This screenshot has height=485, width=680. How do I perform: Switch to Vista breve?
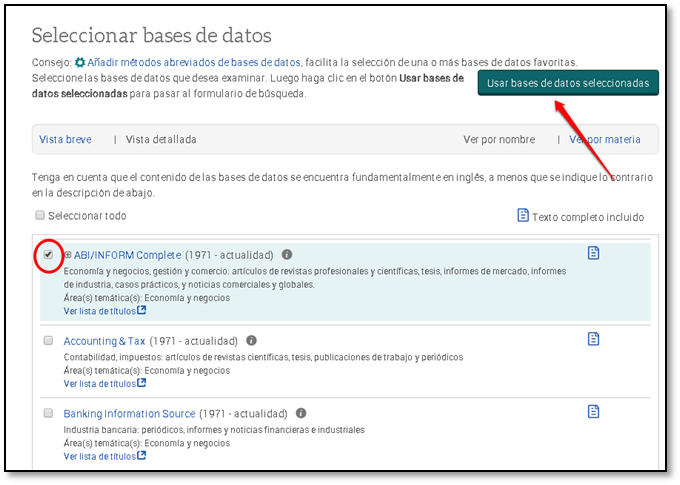pyautogui.click(x=65, y=140)
